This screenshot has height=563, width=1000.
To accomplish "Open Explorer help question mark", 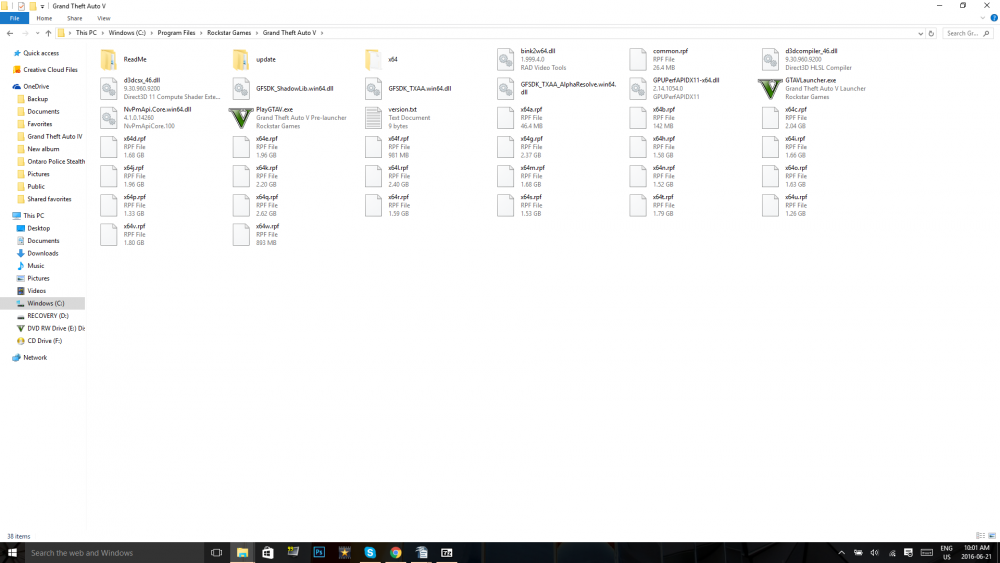I will [994, 18].
